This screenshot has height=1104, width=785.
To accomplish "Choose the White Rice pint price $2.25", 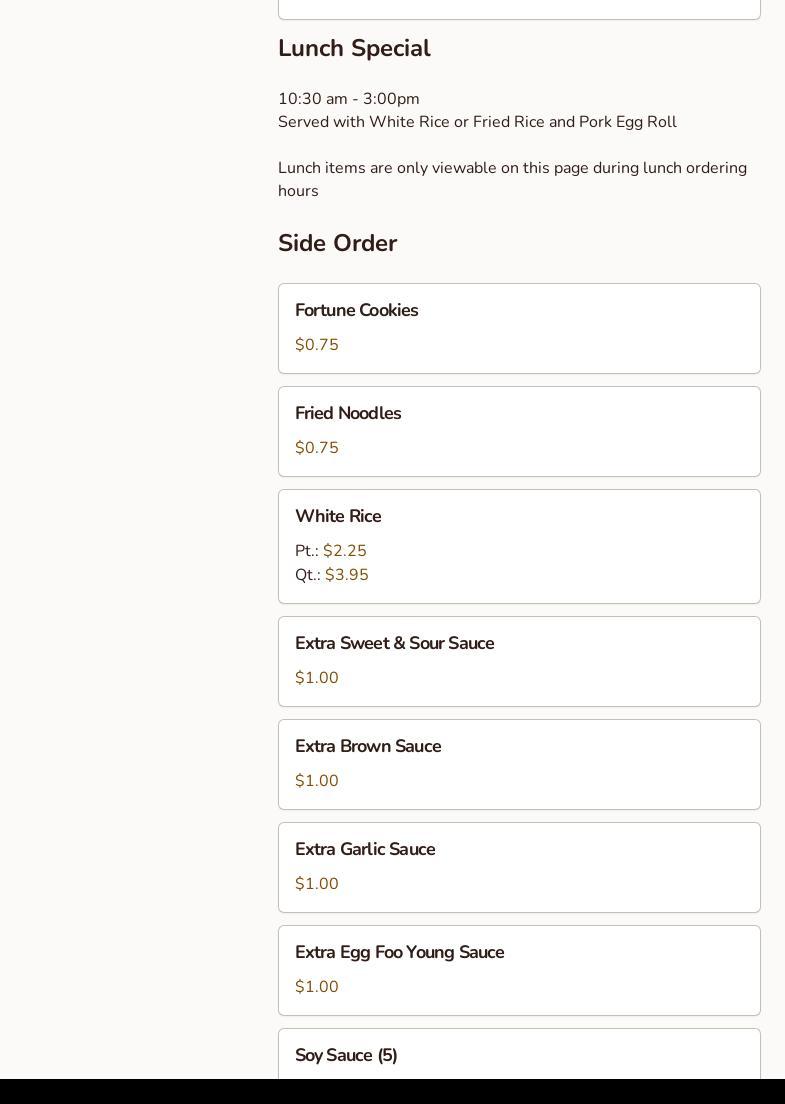I will (344, 551).
